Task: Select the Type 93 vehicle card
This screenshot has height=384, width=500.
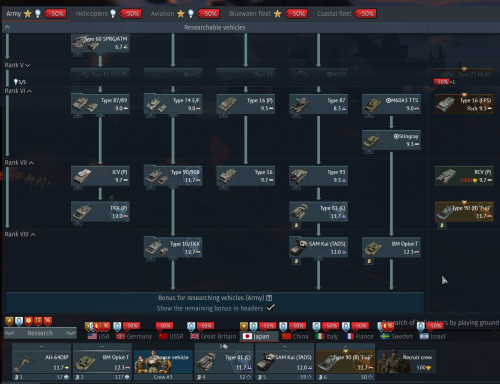Action: pos(318,175)
